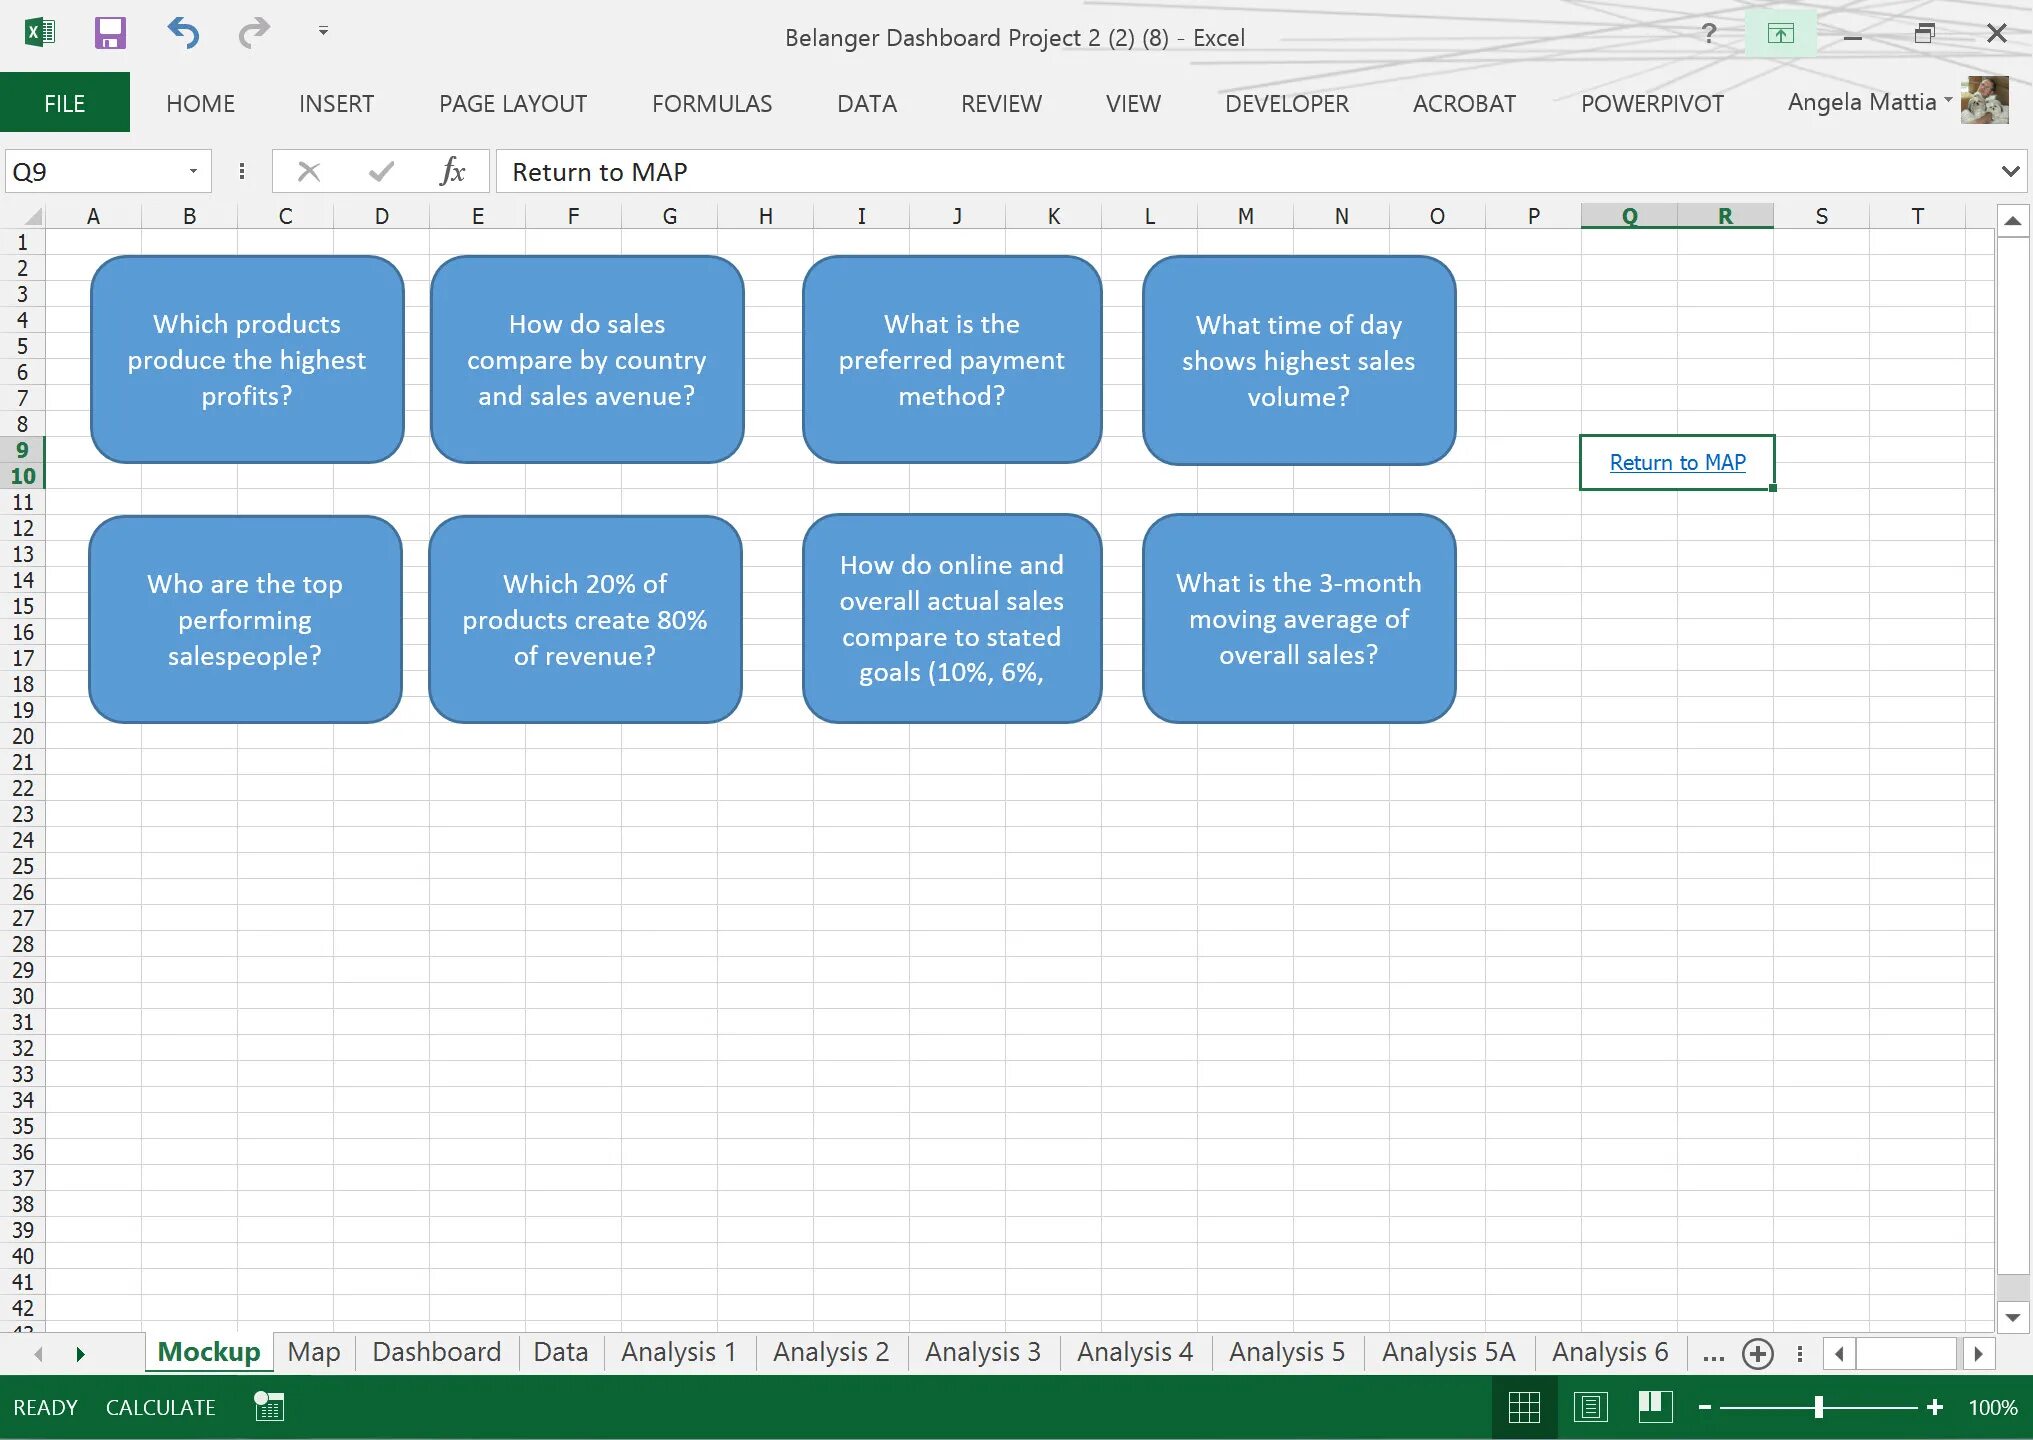Image resolution: width=2033 pixels, height=1440 pixels.
Task: Click the Return to MAP hyperlink
Action: tap(1677, 463)
